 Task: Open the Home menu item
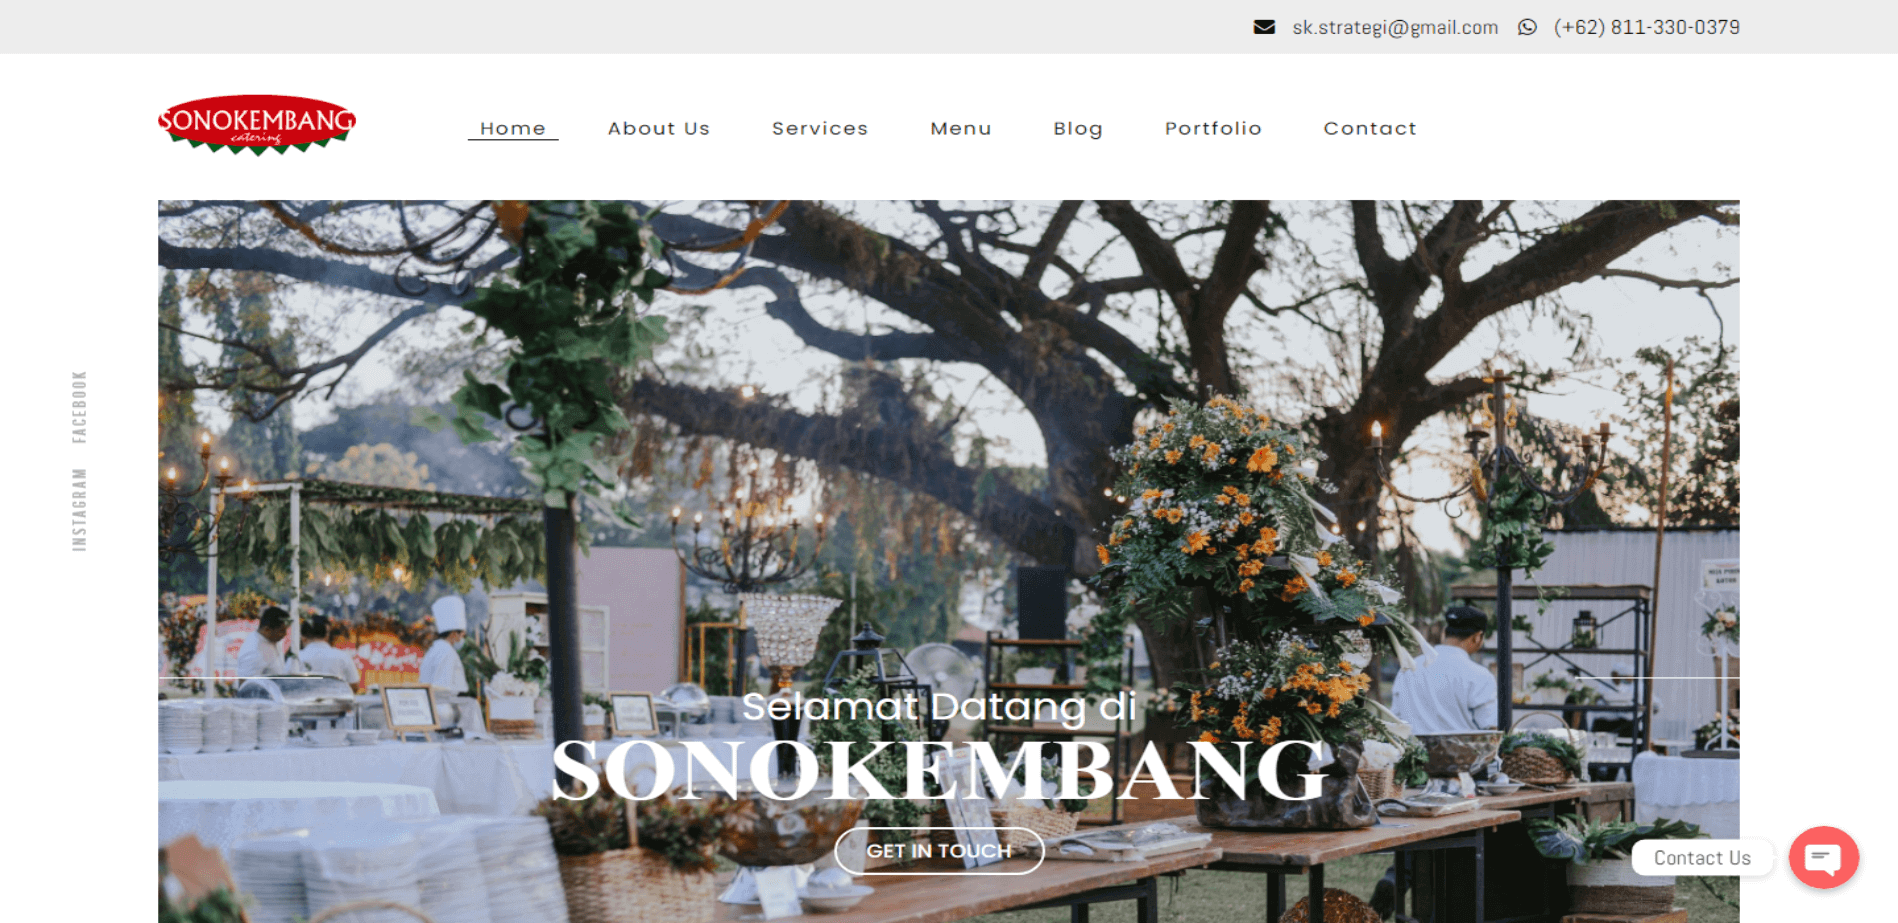click(513, 128)
